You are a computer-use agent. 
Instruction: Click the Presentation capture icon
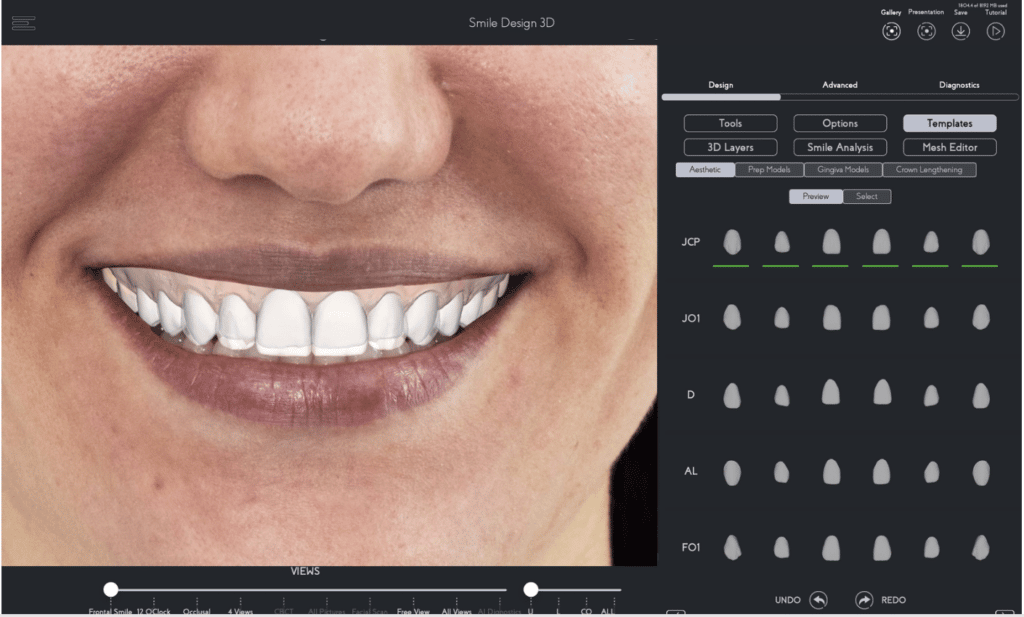926,31
